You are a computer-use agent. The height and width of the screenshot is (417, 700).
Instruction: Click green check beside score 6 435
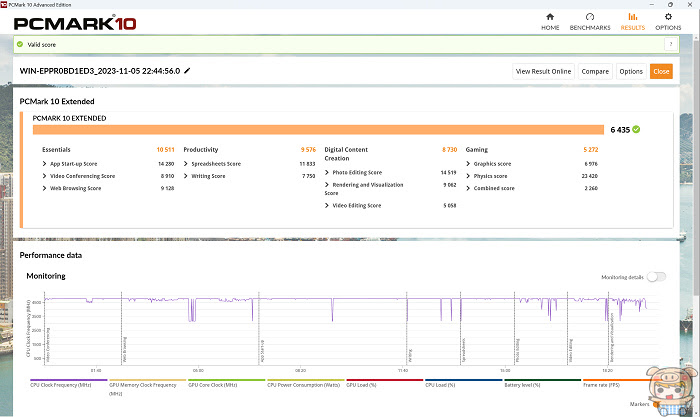[636, 129]
